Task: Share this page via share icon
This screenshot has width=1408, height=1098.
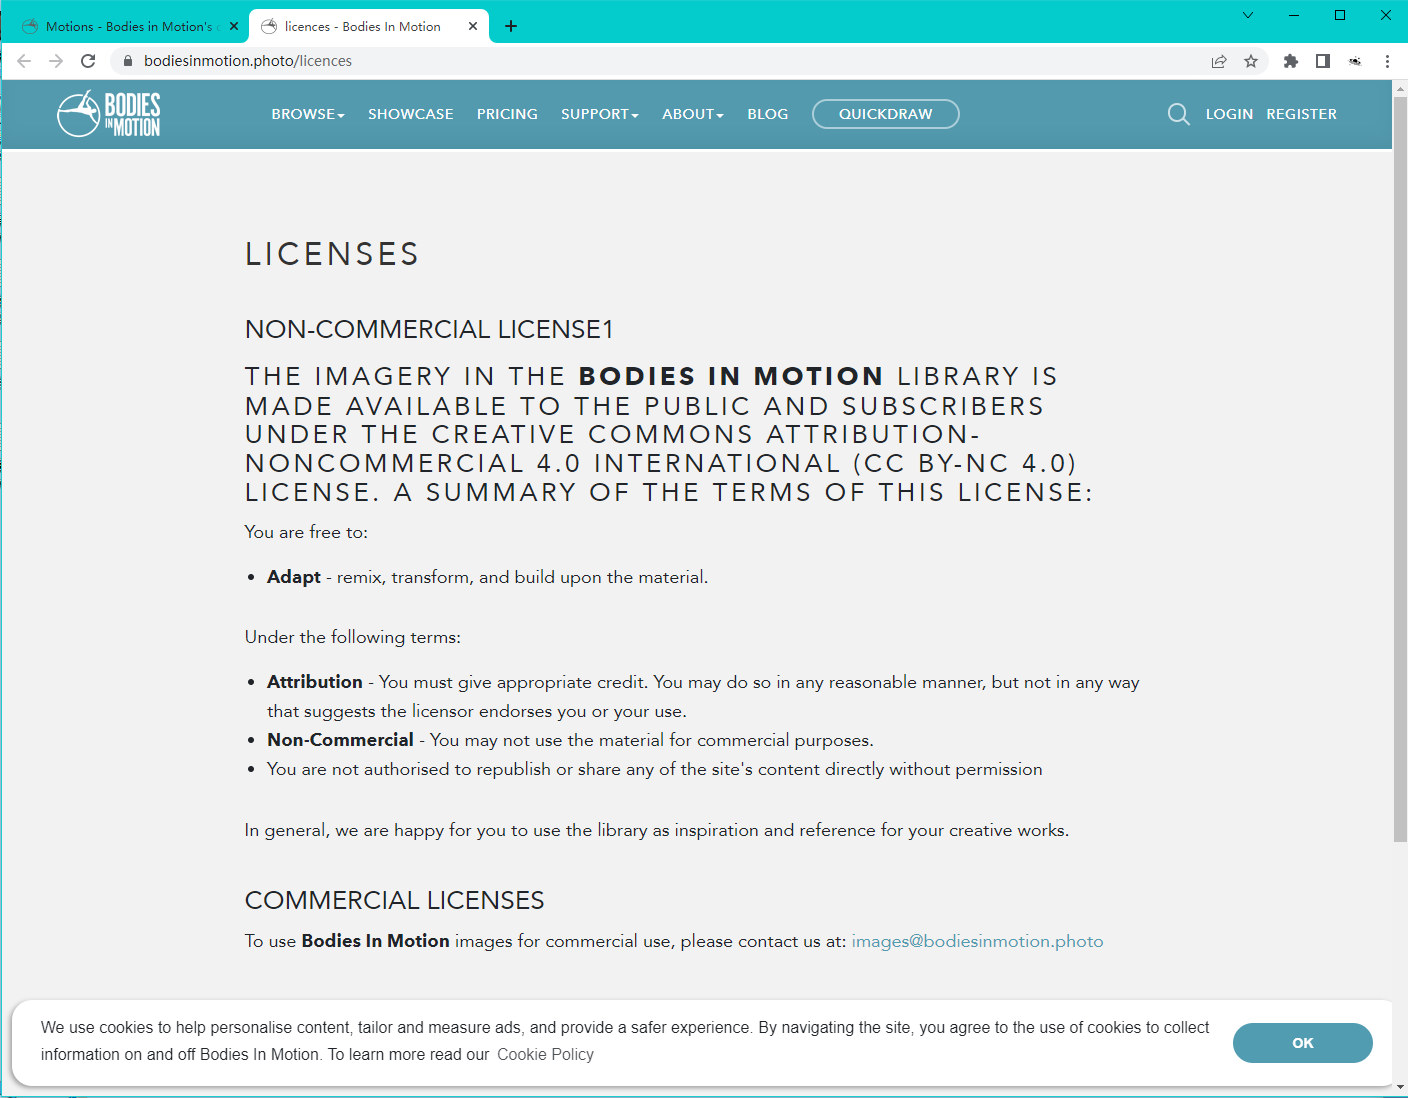Action: pyautogui.click(x=1219, y=61)
